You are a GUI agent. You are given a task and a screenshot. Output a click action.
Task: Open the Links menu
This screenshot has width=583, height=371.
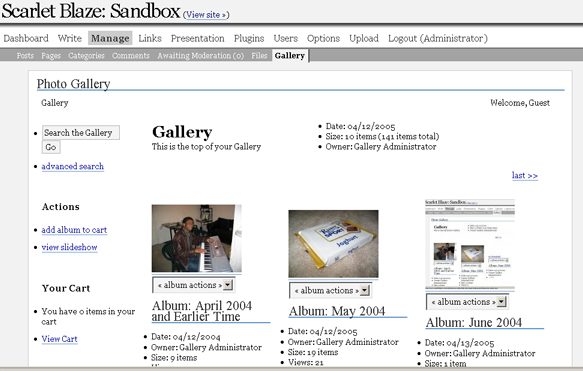(150, 38)
